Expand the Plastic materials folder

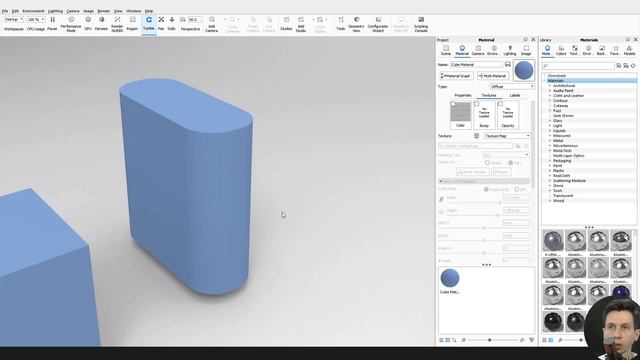pos(550,171)
